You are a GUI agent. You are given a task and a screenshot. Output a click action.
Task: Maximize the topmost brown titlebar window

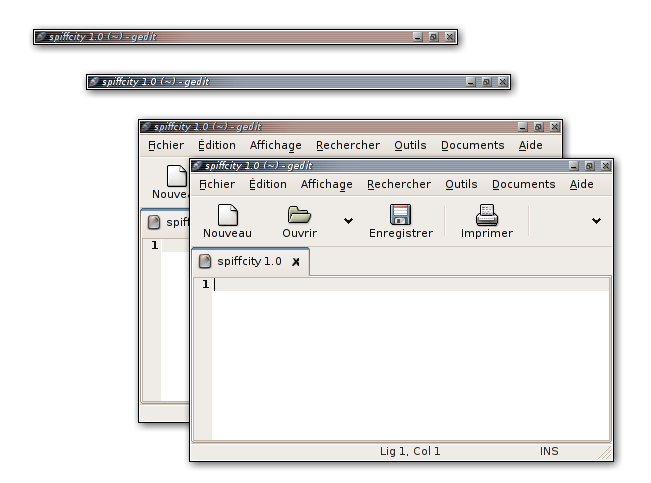433,37
